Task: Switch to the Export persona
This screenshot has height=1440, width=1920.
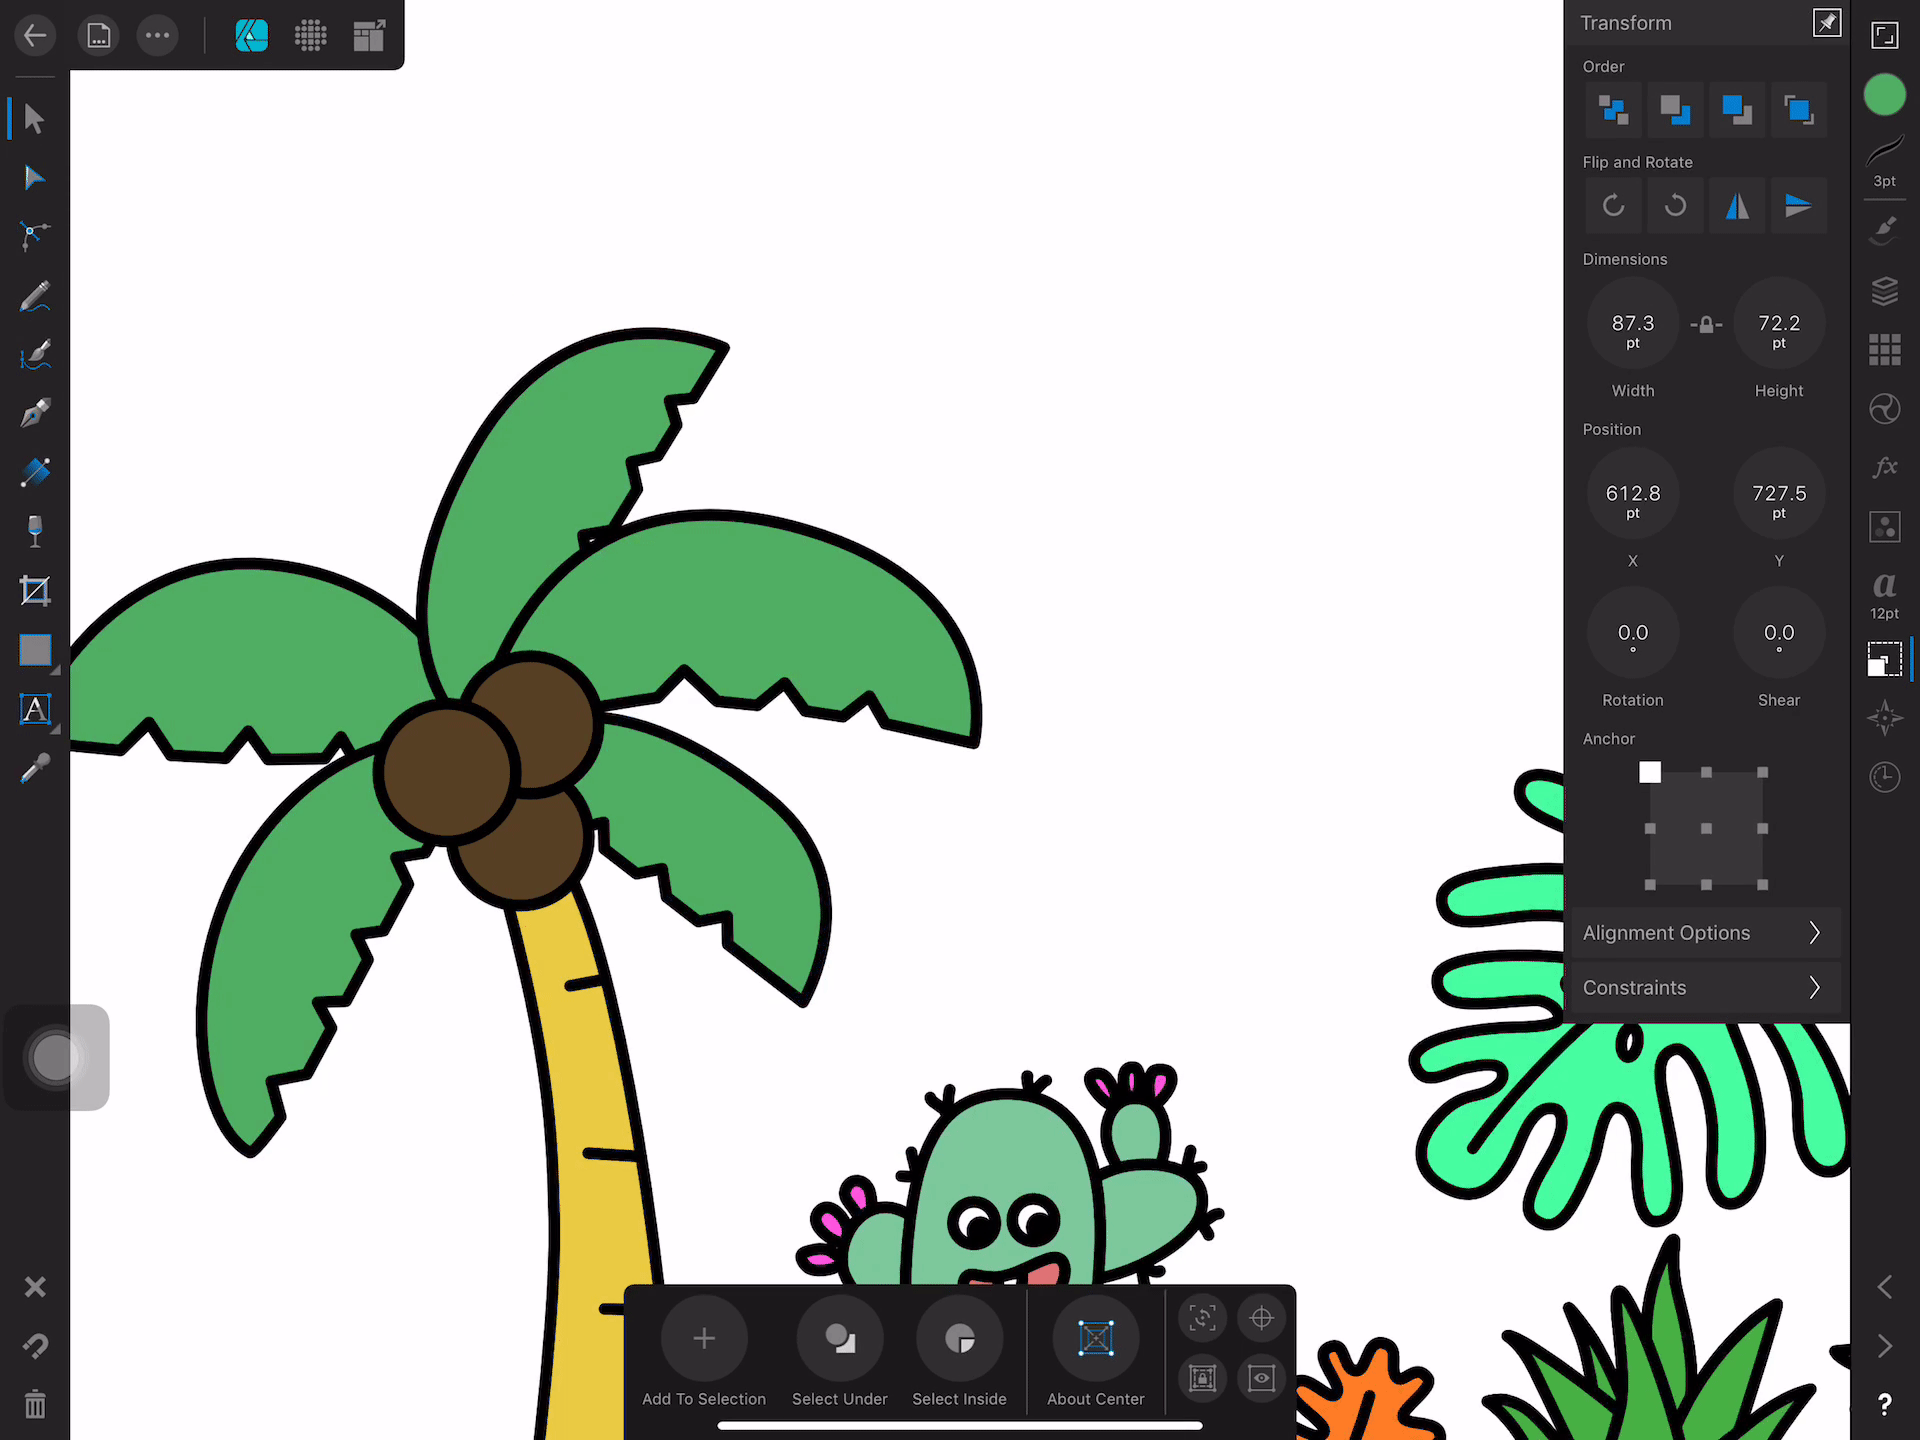Action: coord(369,36)
